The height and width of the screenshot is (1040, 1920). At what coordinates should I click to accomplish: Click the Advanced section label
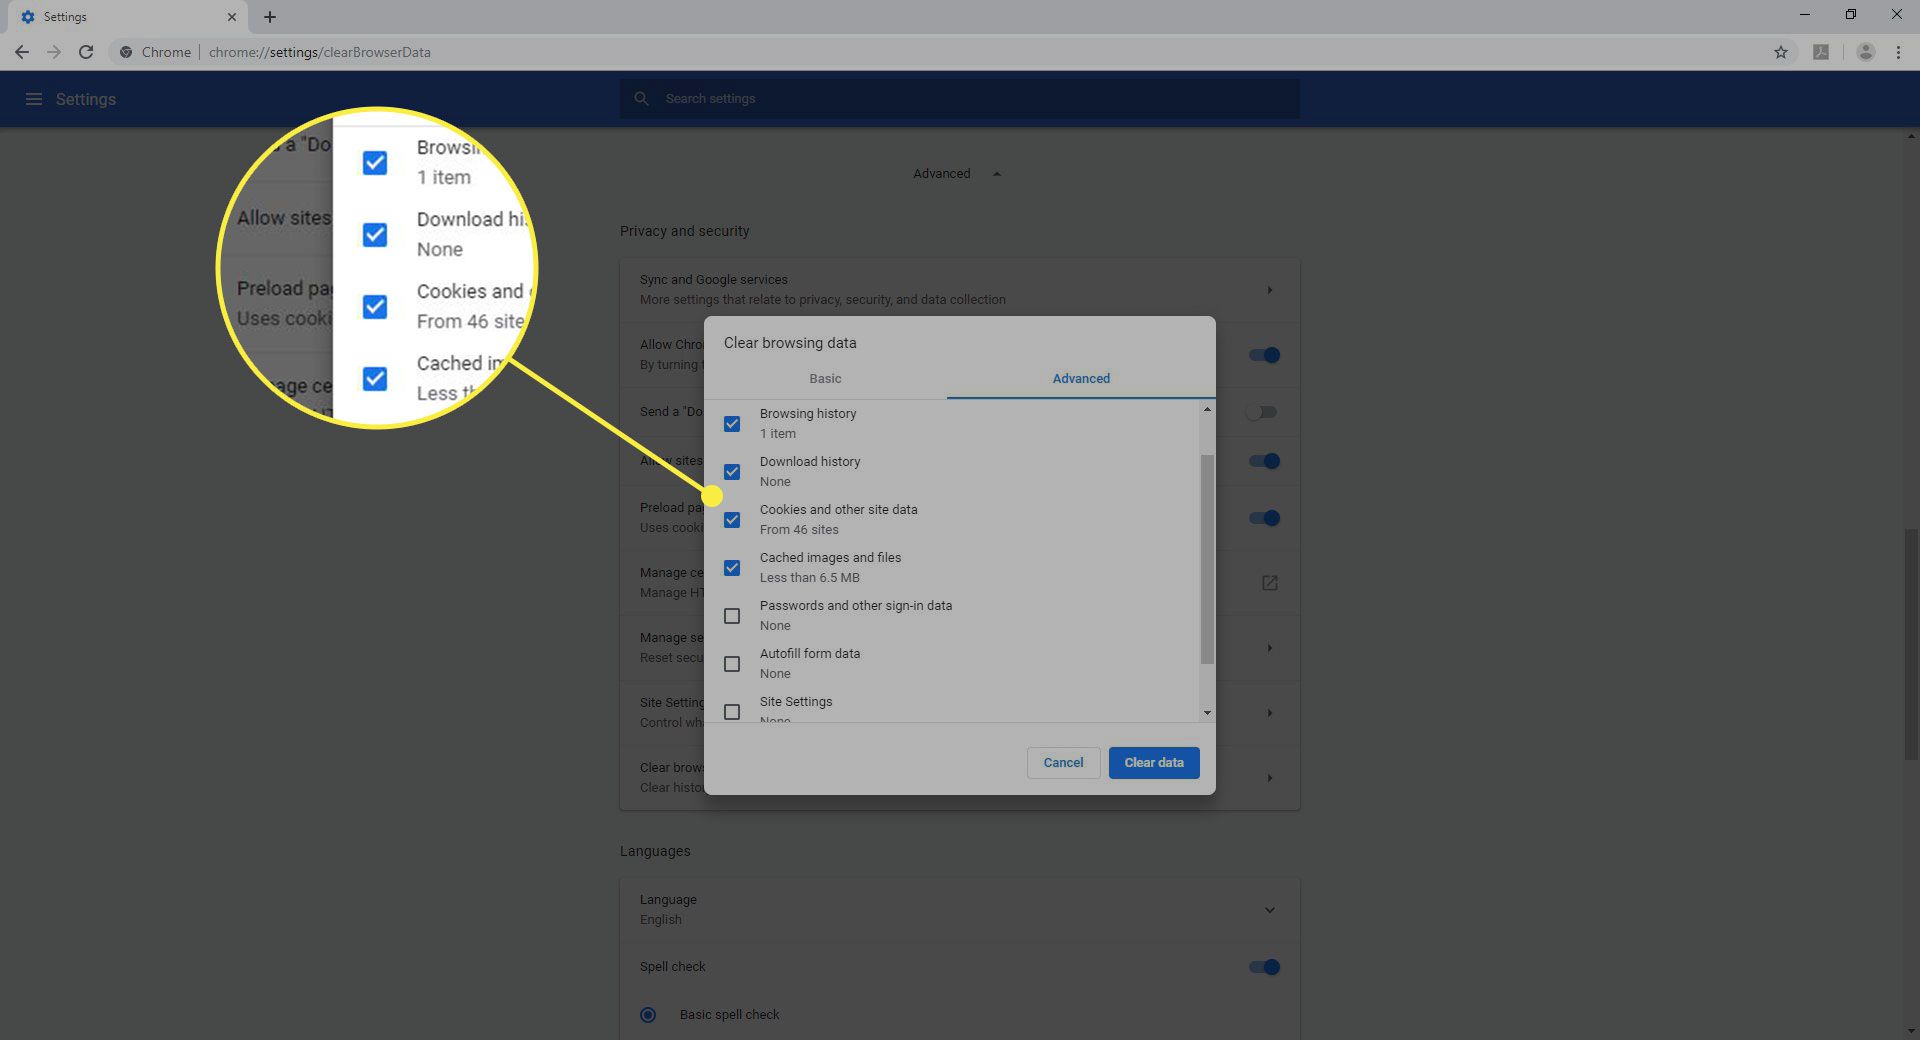coord(941,174)
